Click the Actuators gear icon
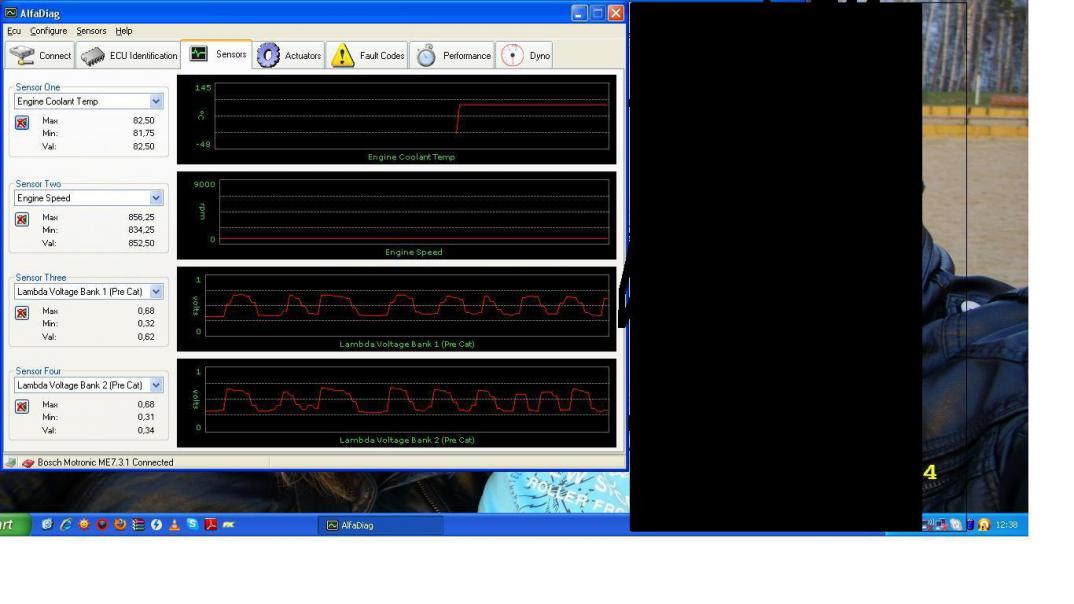Image resolution: width=1074 pixels, height=604 pixels. pyautogui.click(x=268, y=56)
